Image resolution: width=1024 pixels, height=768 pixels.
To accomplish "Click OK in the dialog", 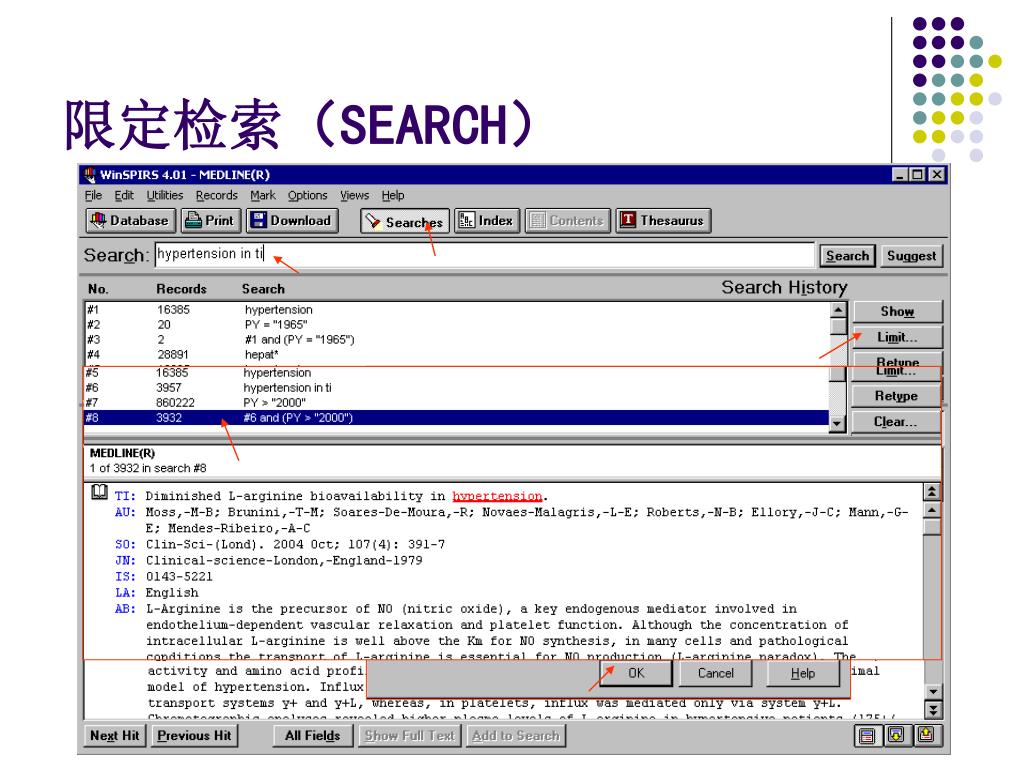I will click(636, 673).
